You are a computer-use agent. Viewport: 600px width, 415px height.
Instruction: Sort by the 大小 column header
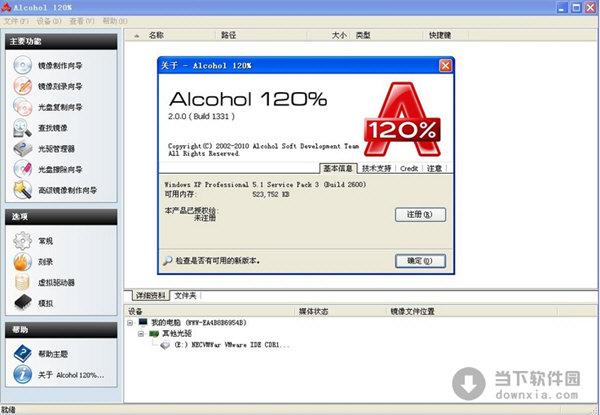(x=330, y=35)
